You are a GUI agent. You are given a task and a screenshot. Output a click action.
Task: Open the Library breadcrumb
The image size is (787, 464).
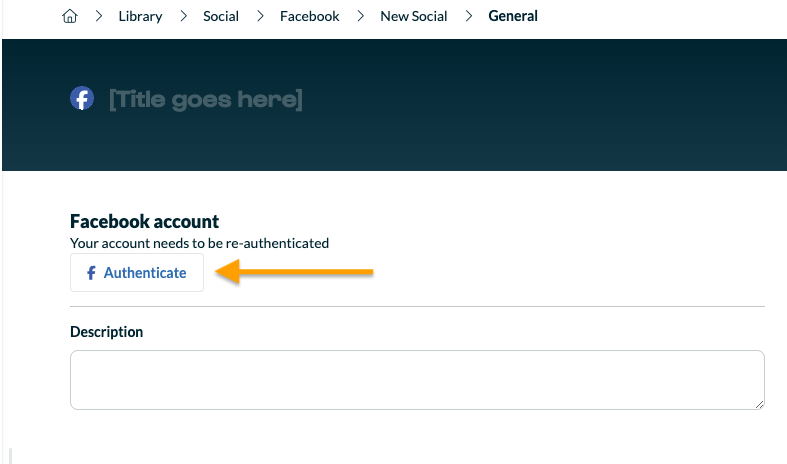coord(140,16)
